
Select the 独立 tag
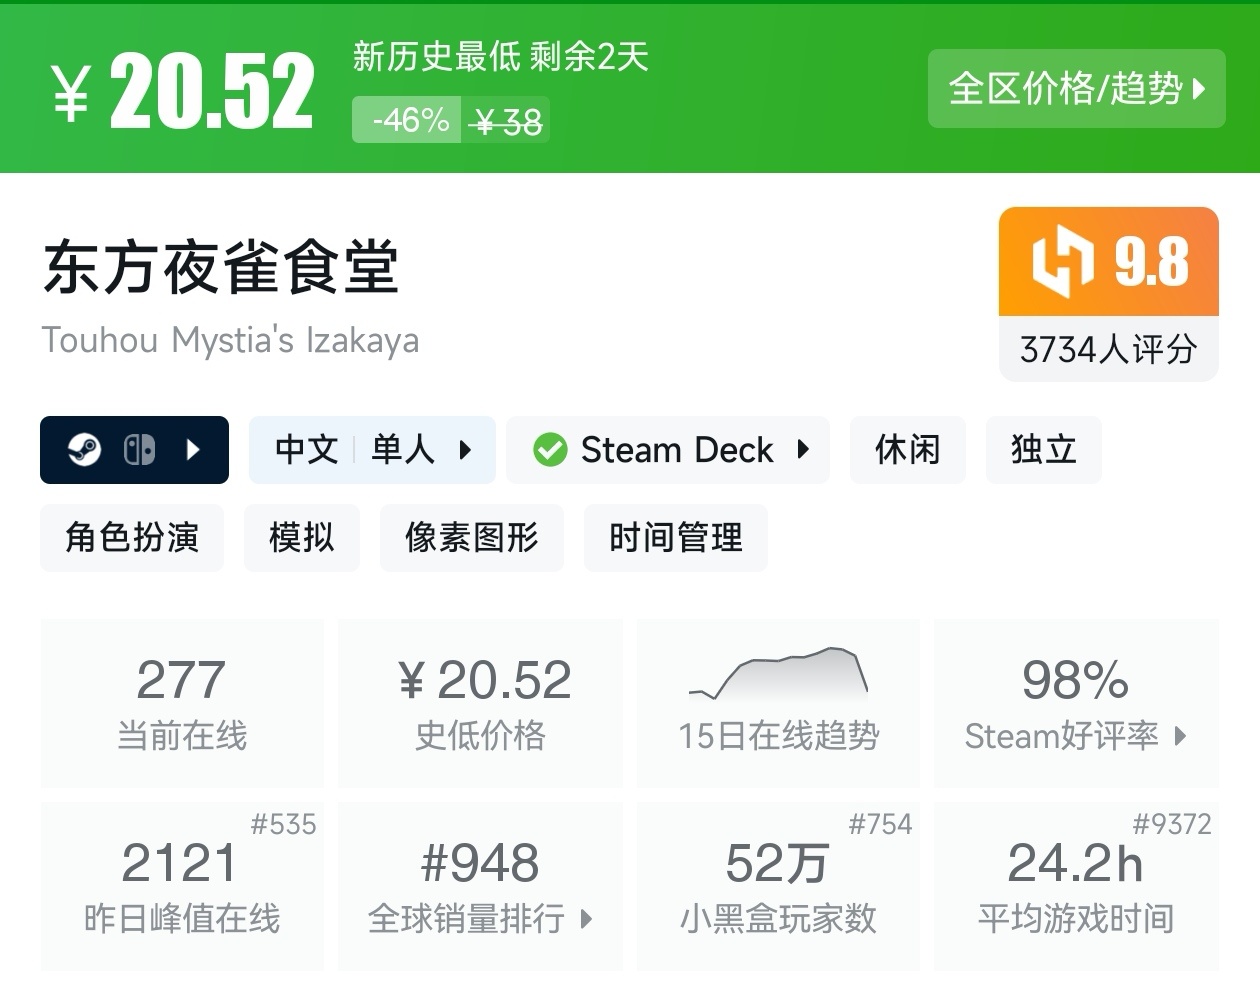1043,450
